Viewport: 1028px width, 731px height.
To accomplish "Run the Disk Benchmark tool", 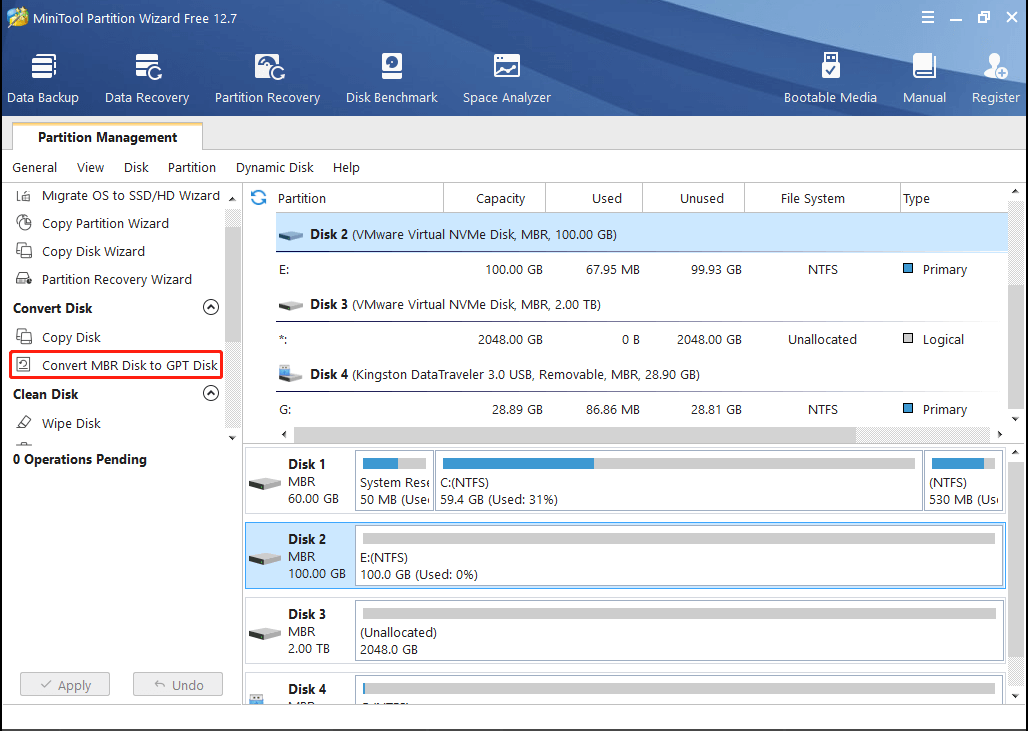I will click(391, 78).
